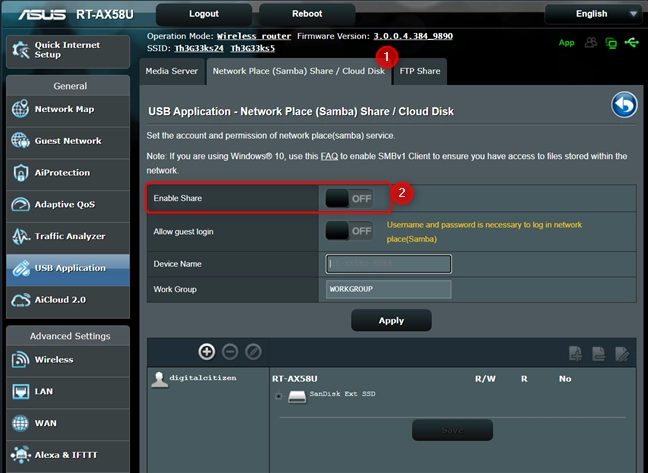The image size is (648, 473).
Task: Click the guest users status icon
Action: (x=591, y=43)
